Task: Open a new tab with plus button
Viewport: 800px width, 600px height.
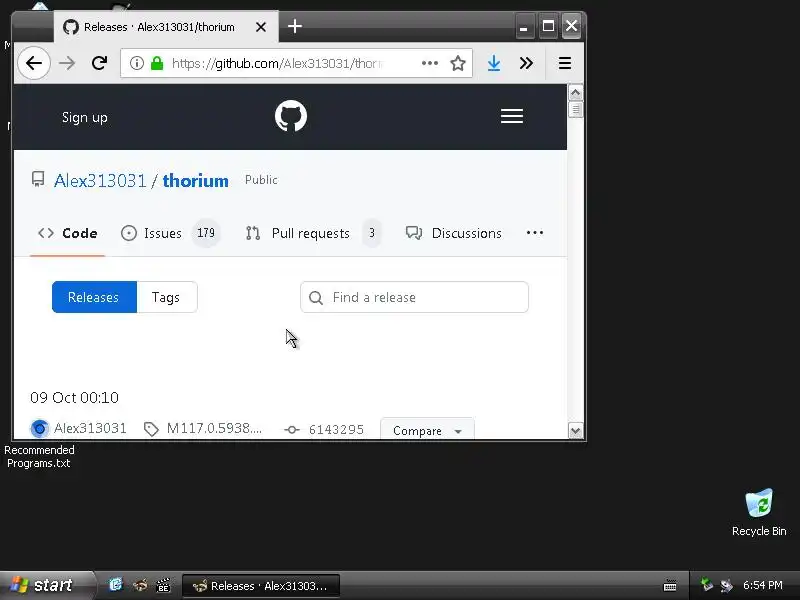Action: pos(295,26)
